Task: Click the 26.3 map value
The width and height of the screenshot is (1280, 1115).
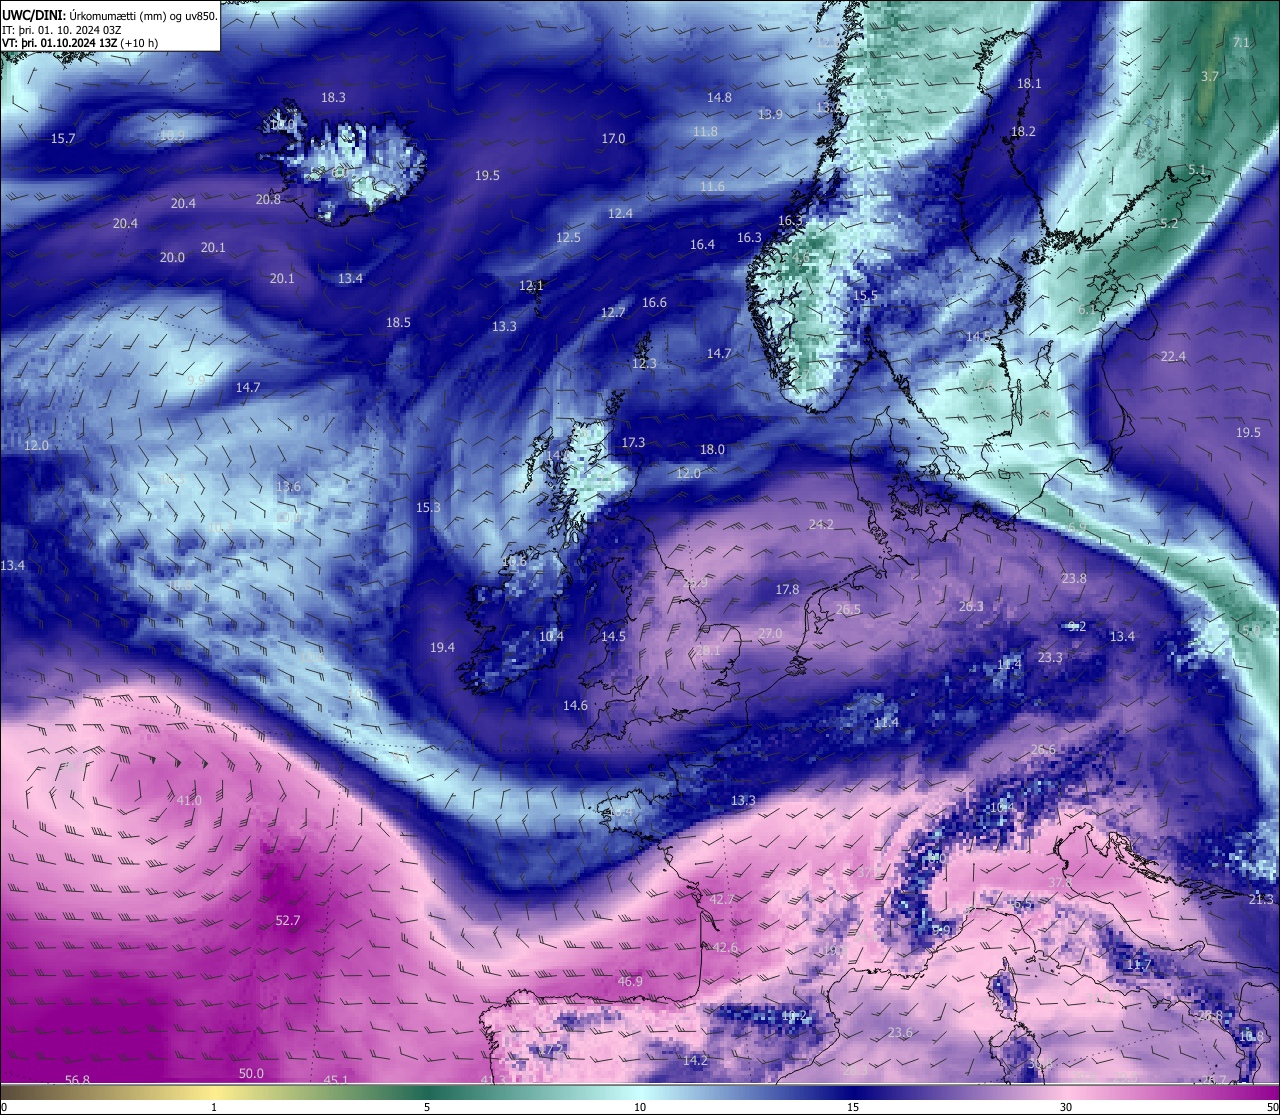Action: pyautogui.click(x=971, y=606)
